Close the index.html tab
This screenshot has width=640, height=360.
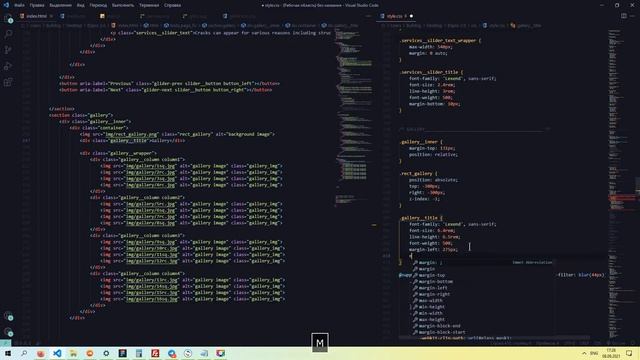(x=51, y=16)
